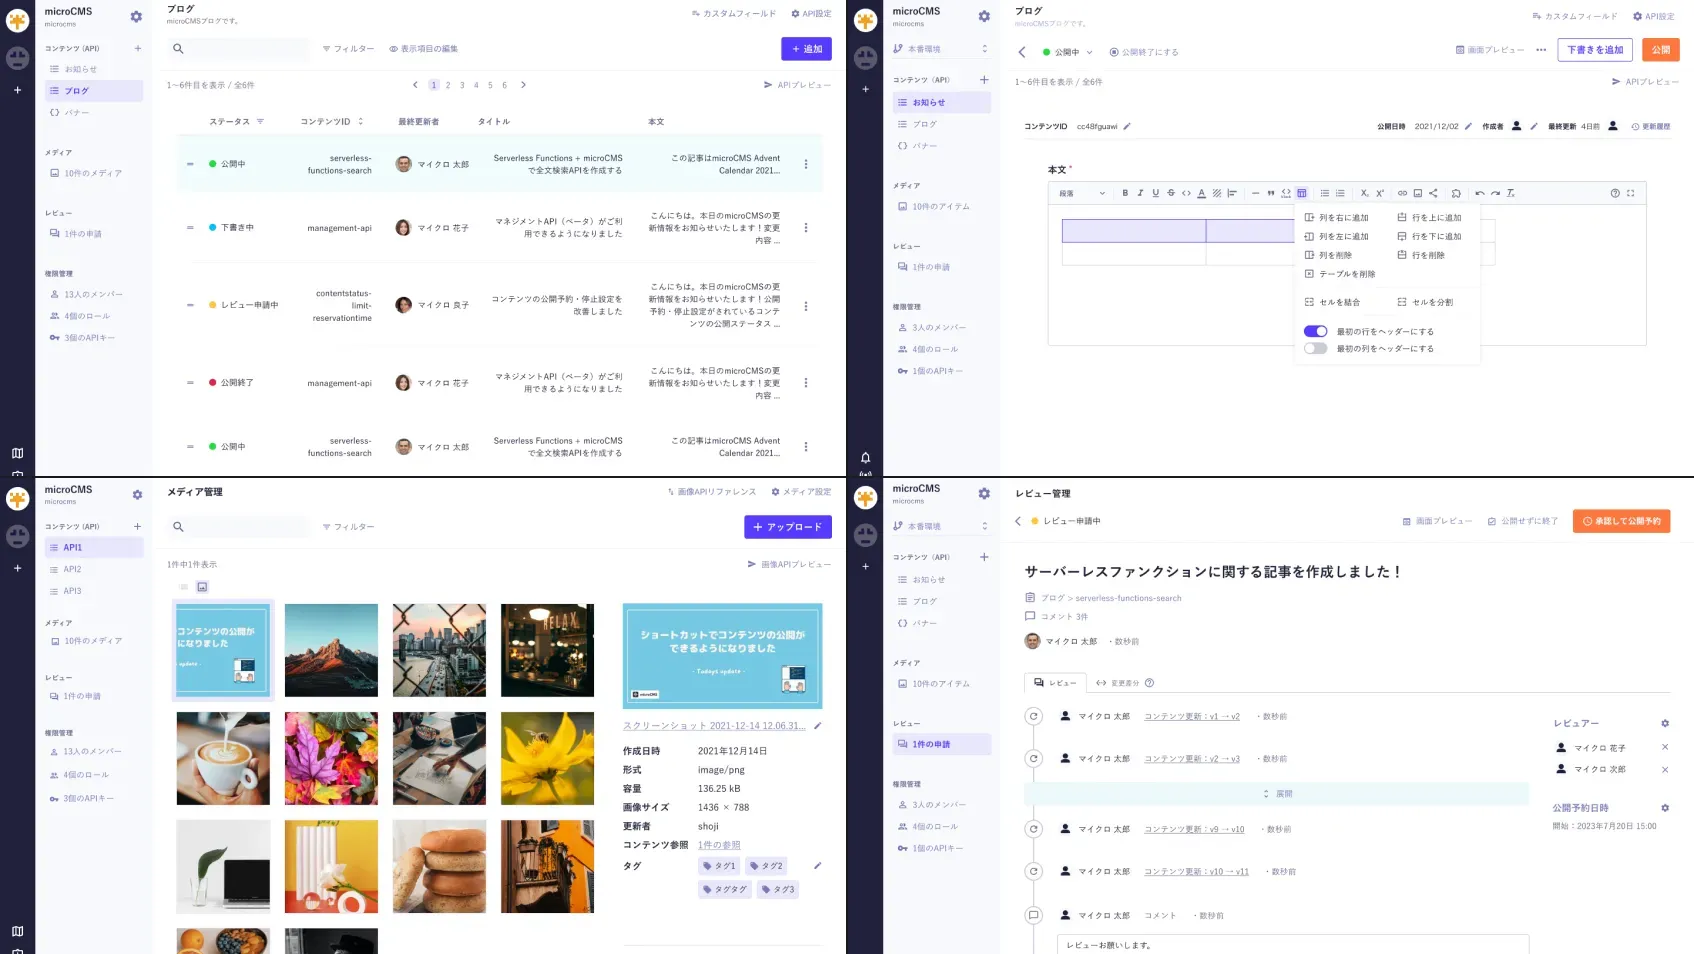Viewport: 1694px width, 954px height.
Task: Open 1件の参照 content reference link
Action: pos(719,845)
